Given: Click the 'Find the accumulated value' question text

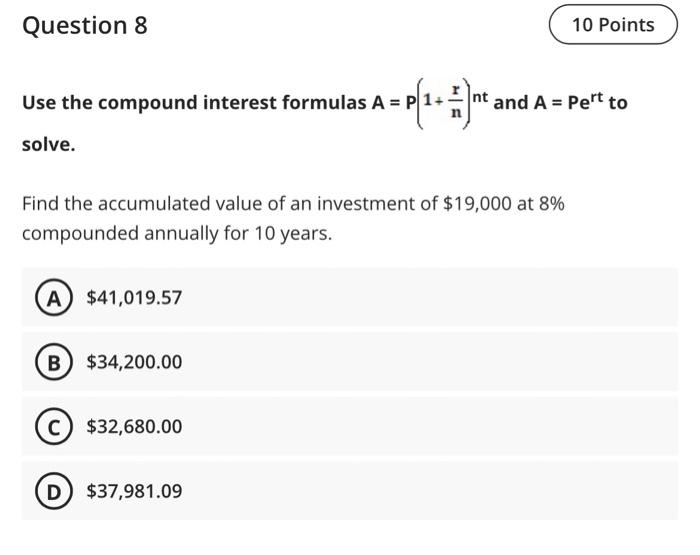Looking at the screenshot, I should (x=293, y=204).
